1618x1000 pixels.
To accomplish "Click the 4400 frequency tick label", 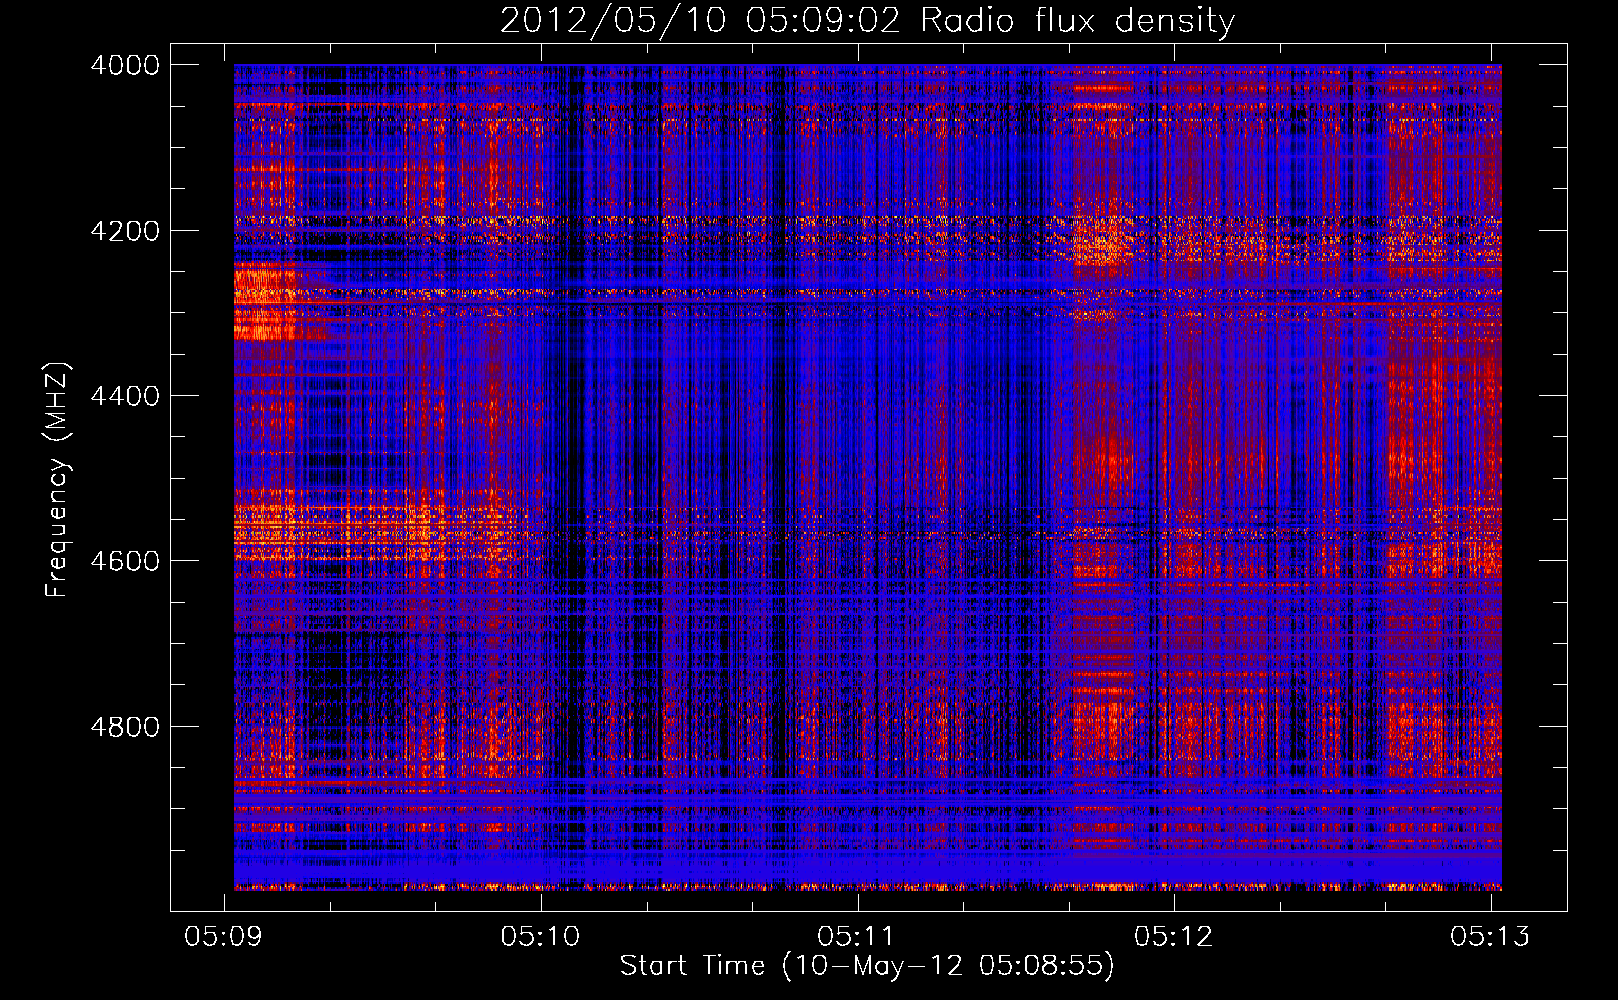I will click(125, 396).
